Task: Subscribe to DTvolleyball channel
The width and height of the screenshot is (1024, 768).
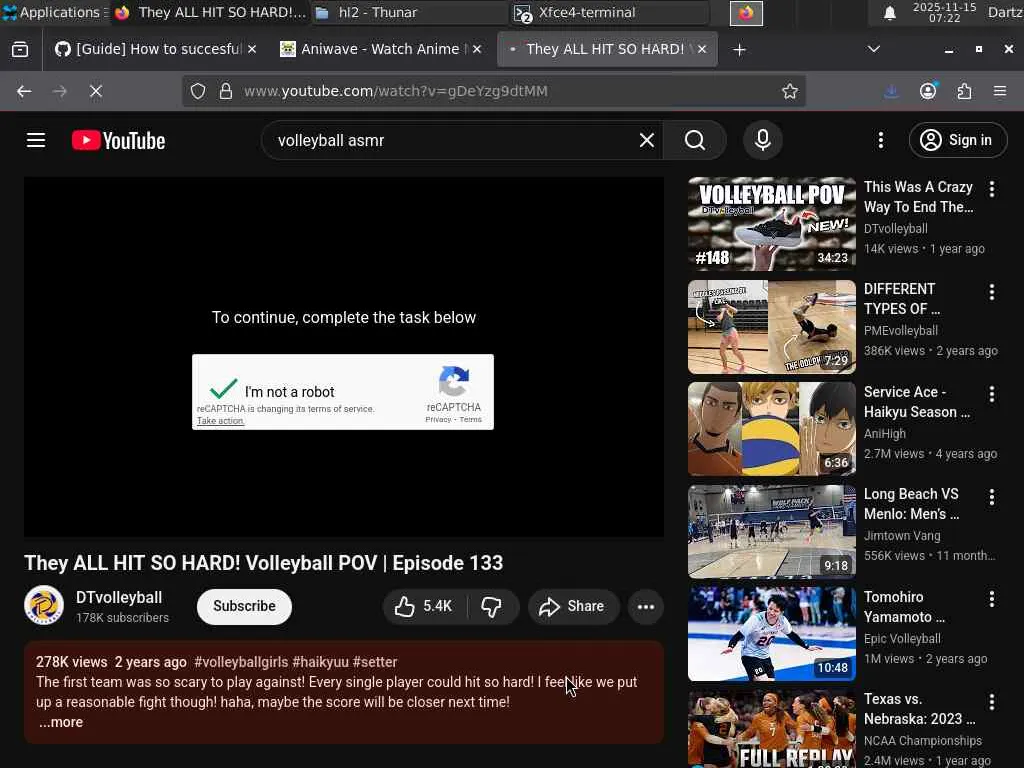Action: coord(244,607)
